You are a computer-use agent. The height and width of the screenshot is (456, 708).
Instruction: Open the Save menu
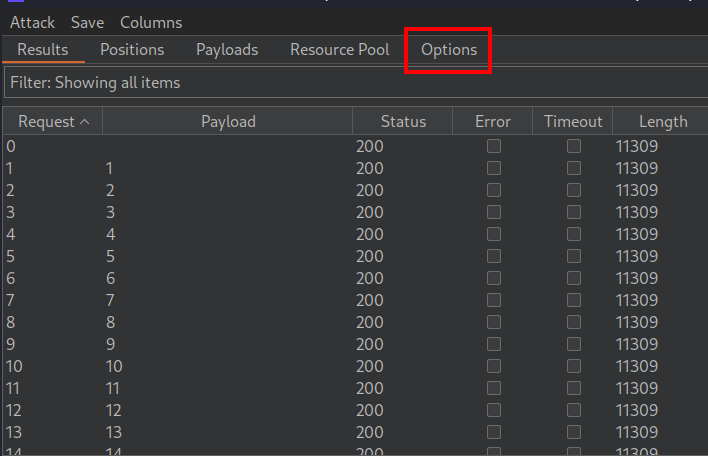pyautogui.click(x=87, y=22)
